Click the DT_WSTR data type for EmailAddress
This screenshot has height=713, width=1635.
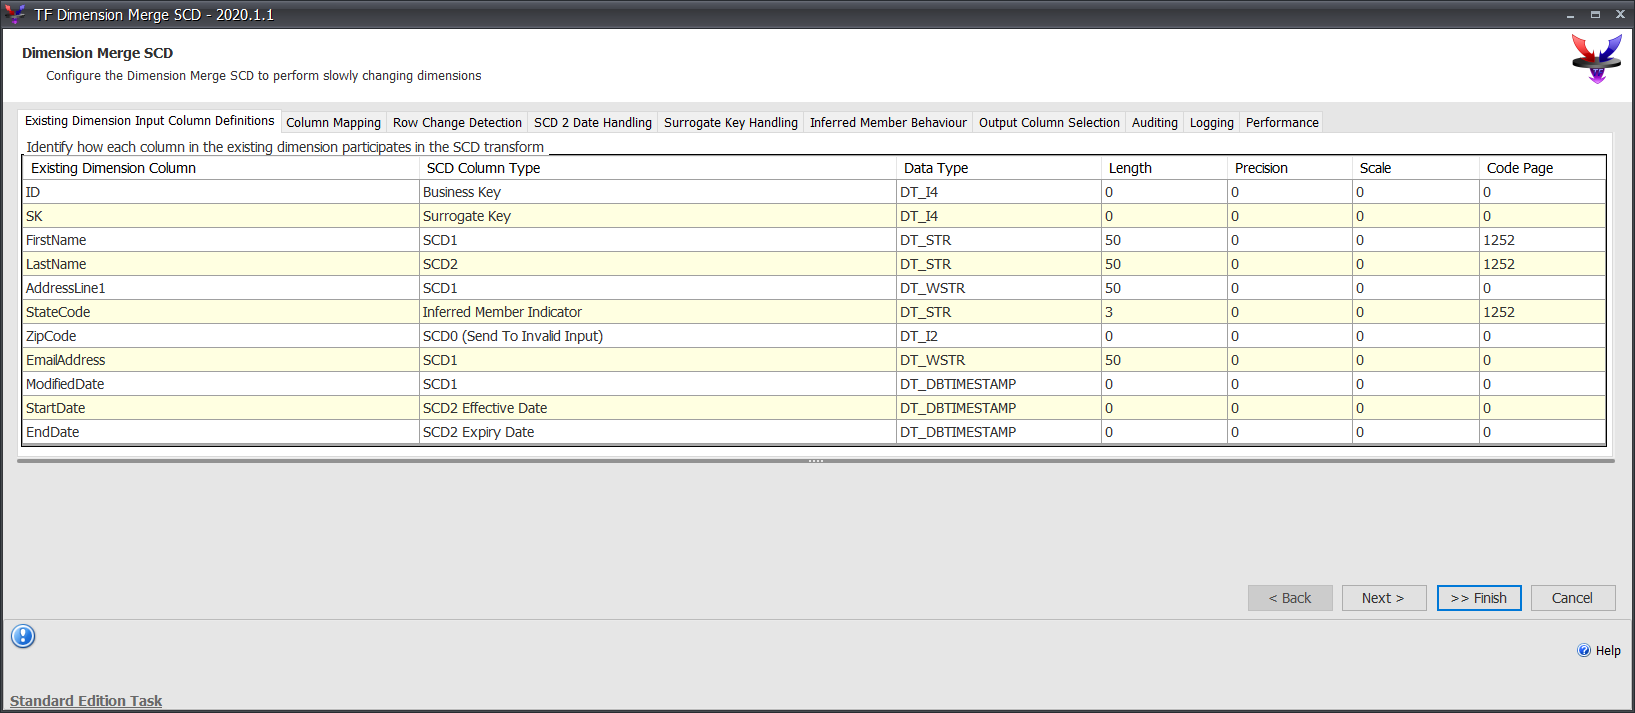pyautogui.click(x=999, y=360)
